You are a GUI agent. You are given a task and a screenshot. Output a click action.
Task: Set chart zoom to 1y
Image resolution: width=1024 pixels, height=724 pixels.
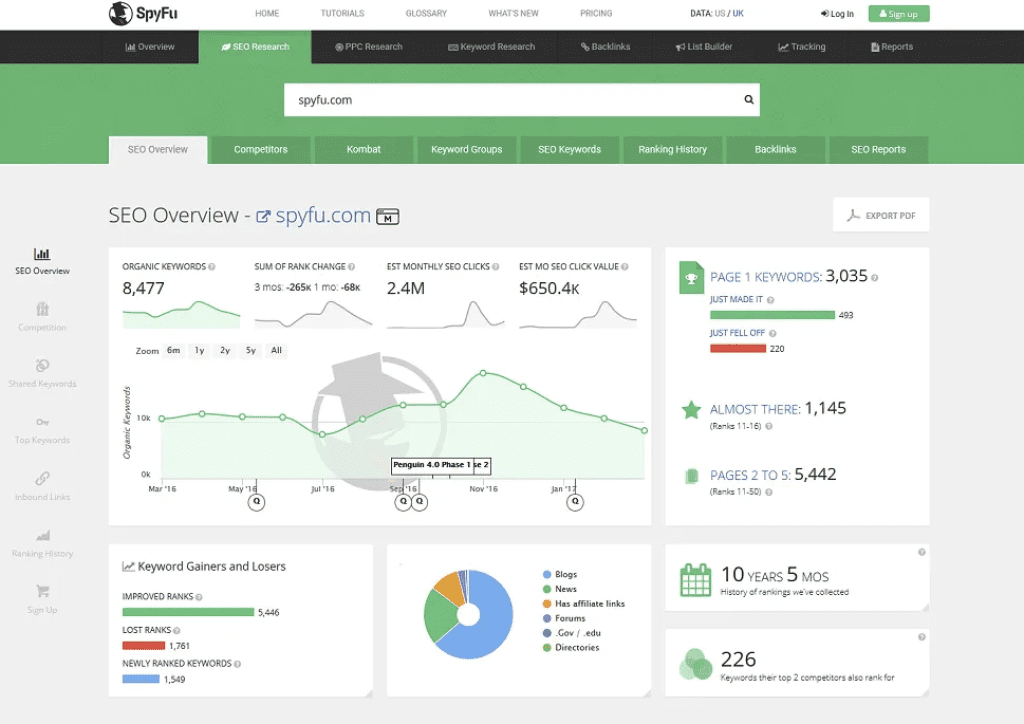[x=200, y=351]
